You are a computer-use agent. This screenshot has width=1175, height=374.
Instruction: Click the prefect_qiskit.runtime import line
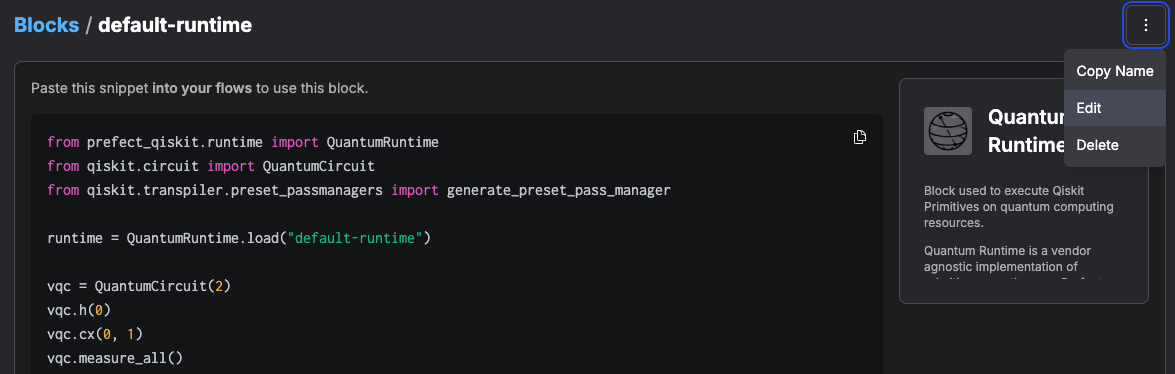[242, 142]
